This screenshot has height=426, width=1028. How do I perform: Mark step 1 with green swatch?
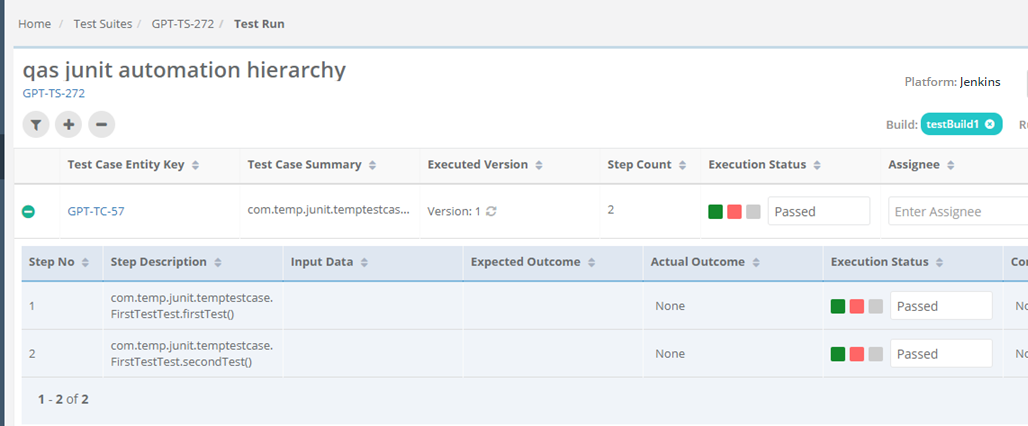tap(838, 306)
